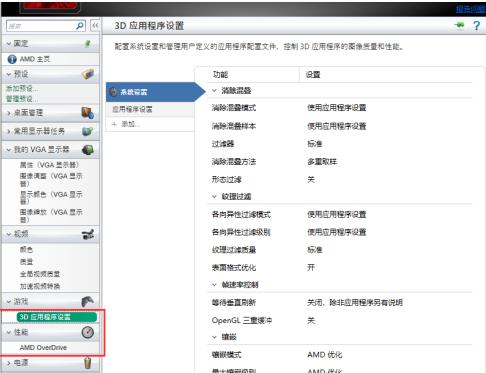
Task: Collapse the 消除混叠 settings group
Action: pos(214,90)
